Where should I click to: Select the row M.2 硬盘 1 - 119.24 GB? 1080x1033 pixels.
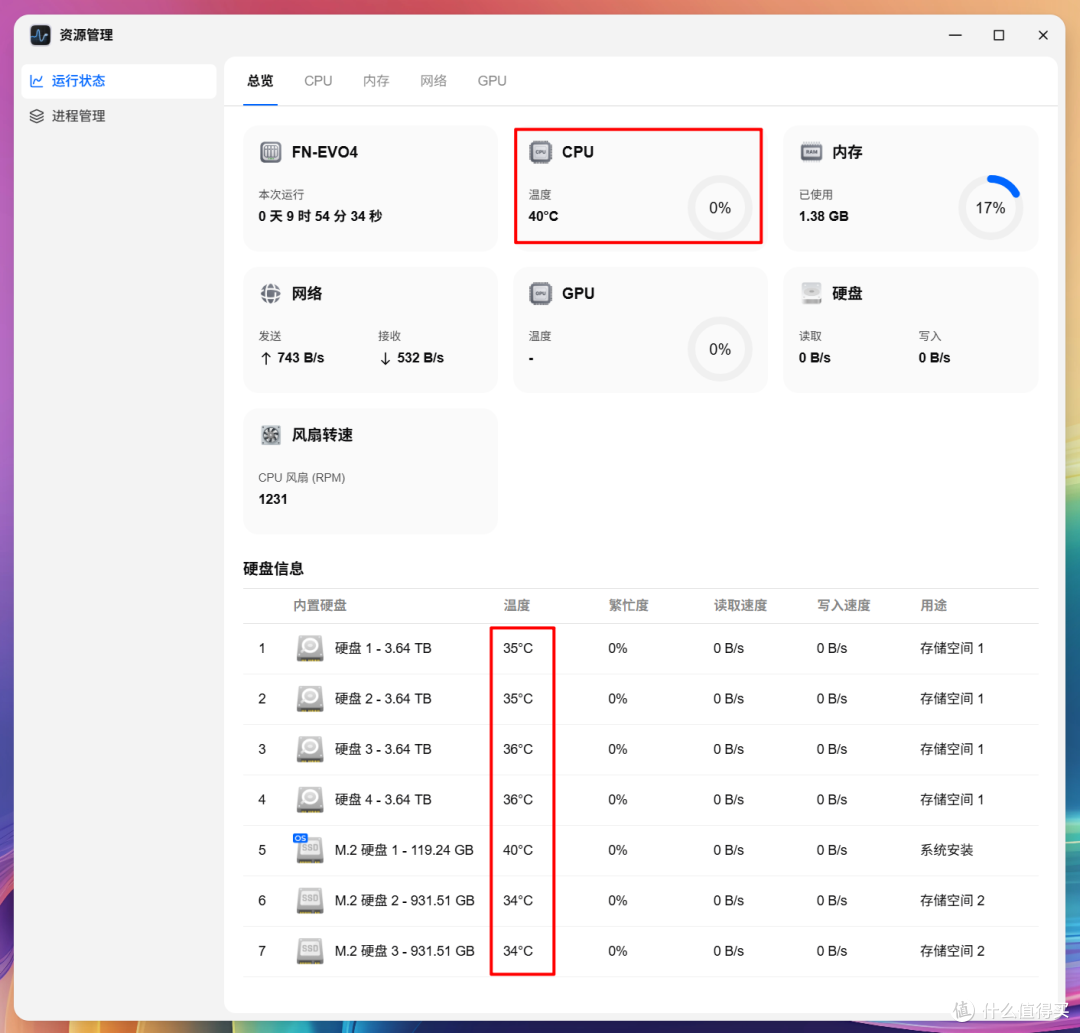[x=641, y=851]
